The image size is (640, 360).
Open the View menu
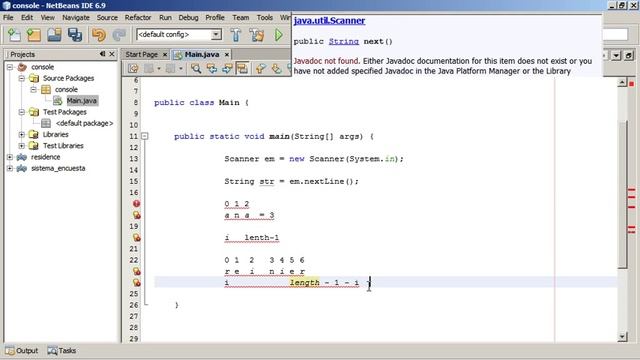click(47, 18)
